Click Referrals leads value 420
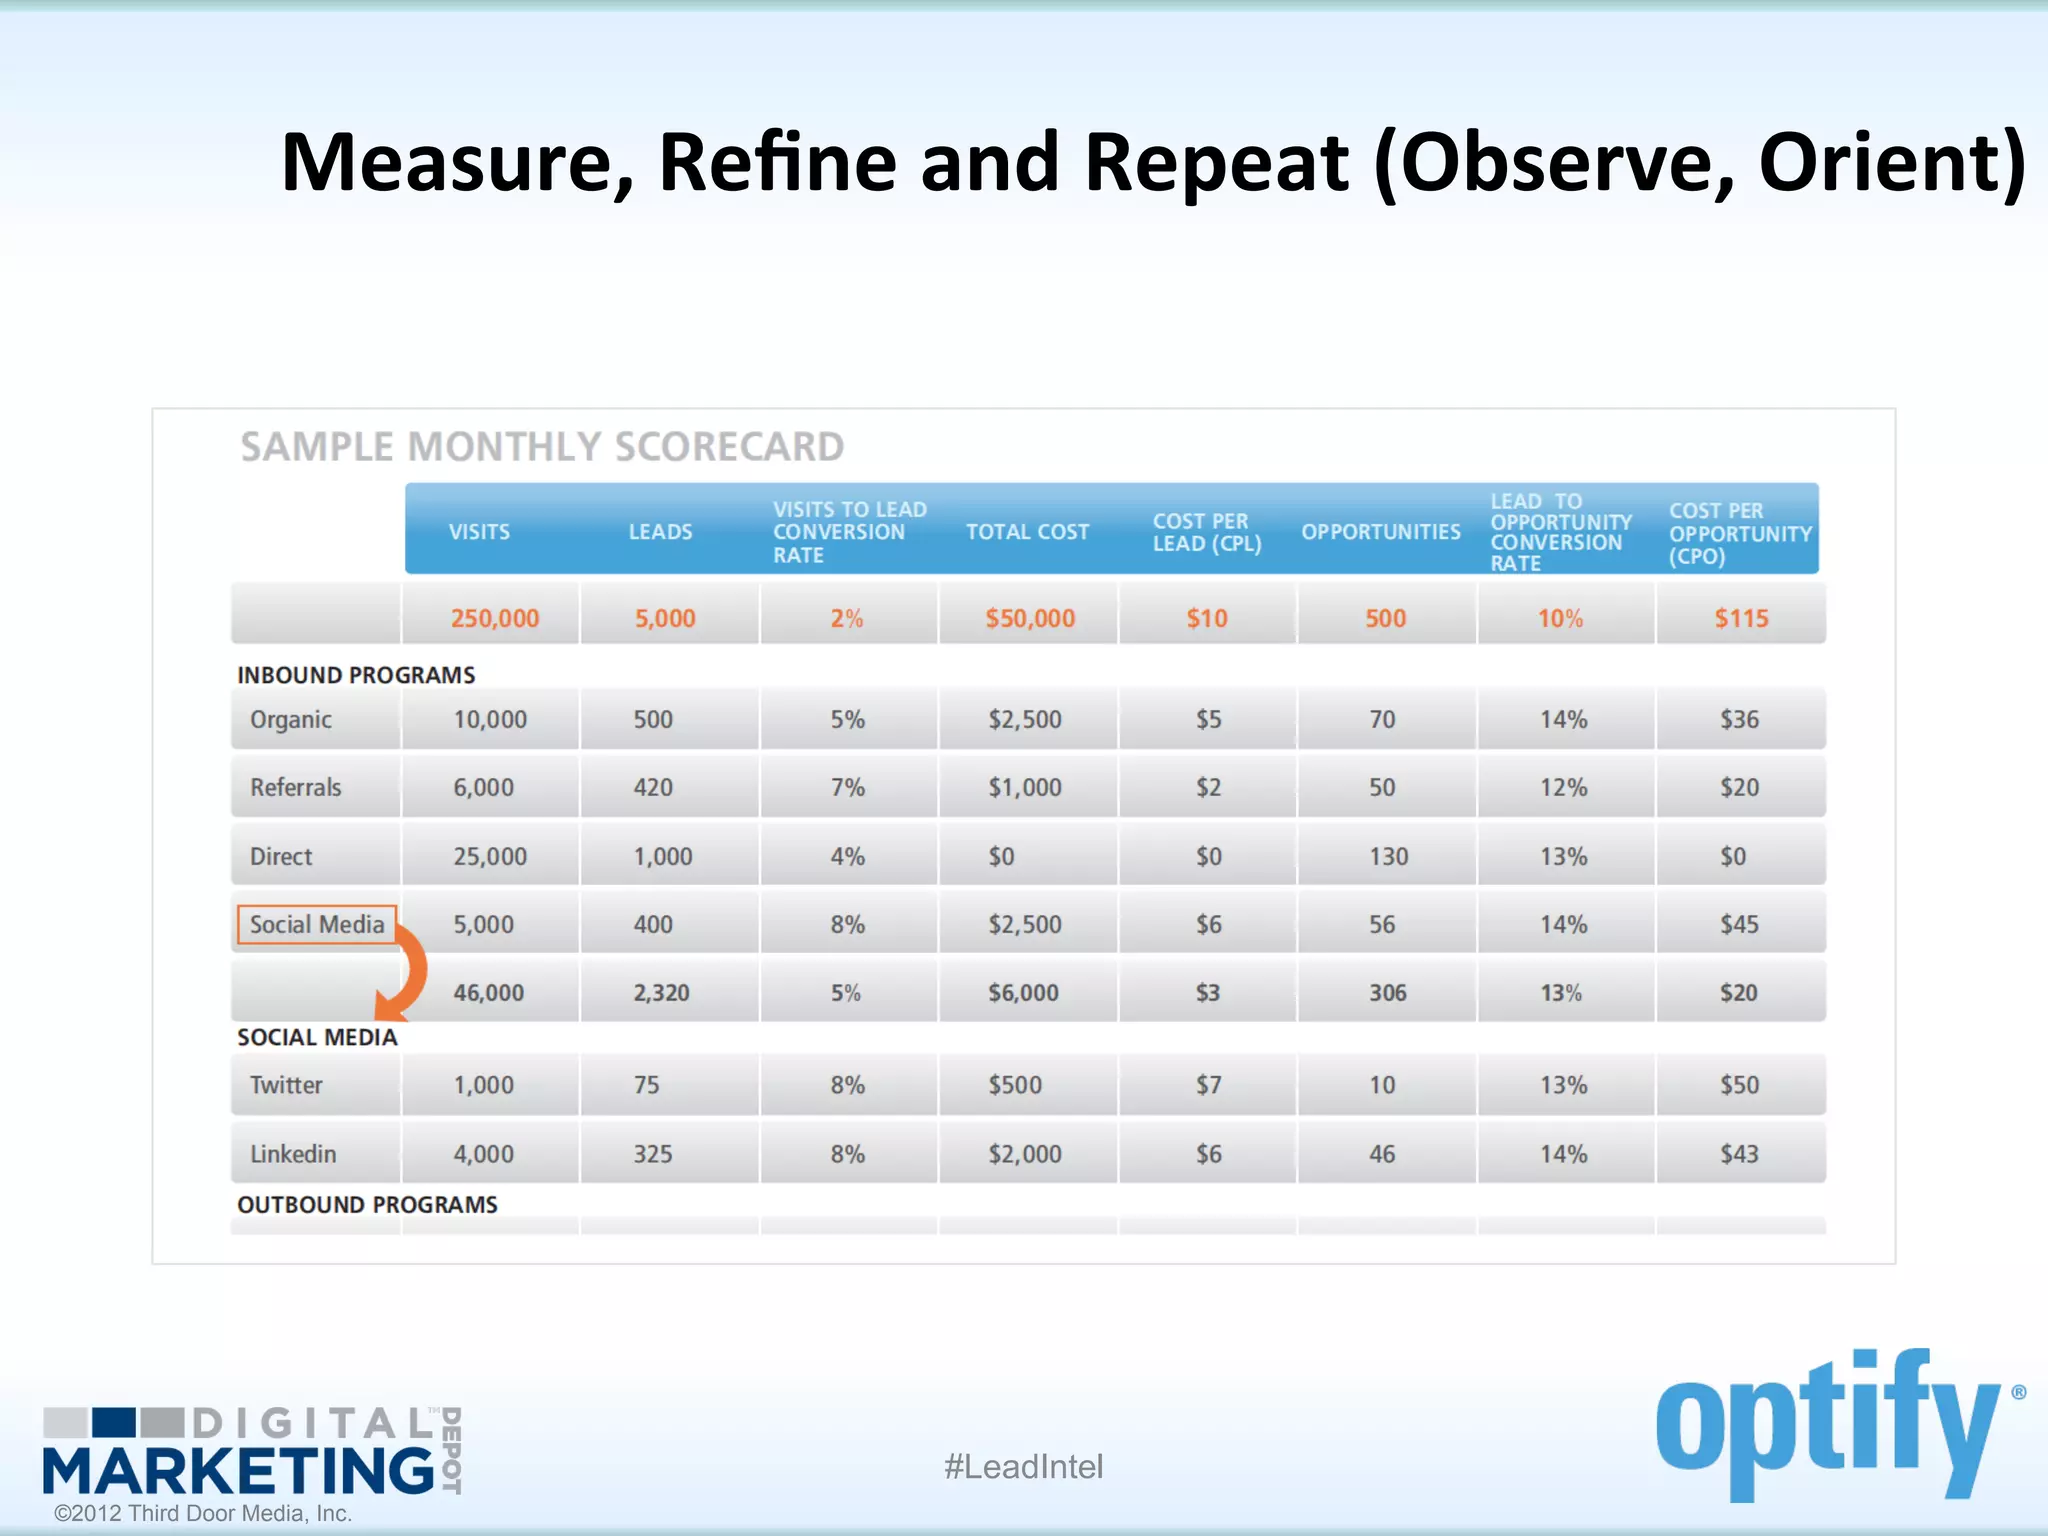The width and height of the screenshot is (2048, 1536). (x=653, y=788)
